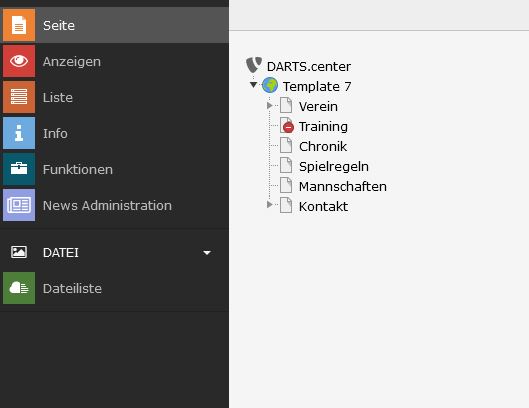Open the Seite module via orange page icon
529x408 pixels.
click(19, 25)
